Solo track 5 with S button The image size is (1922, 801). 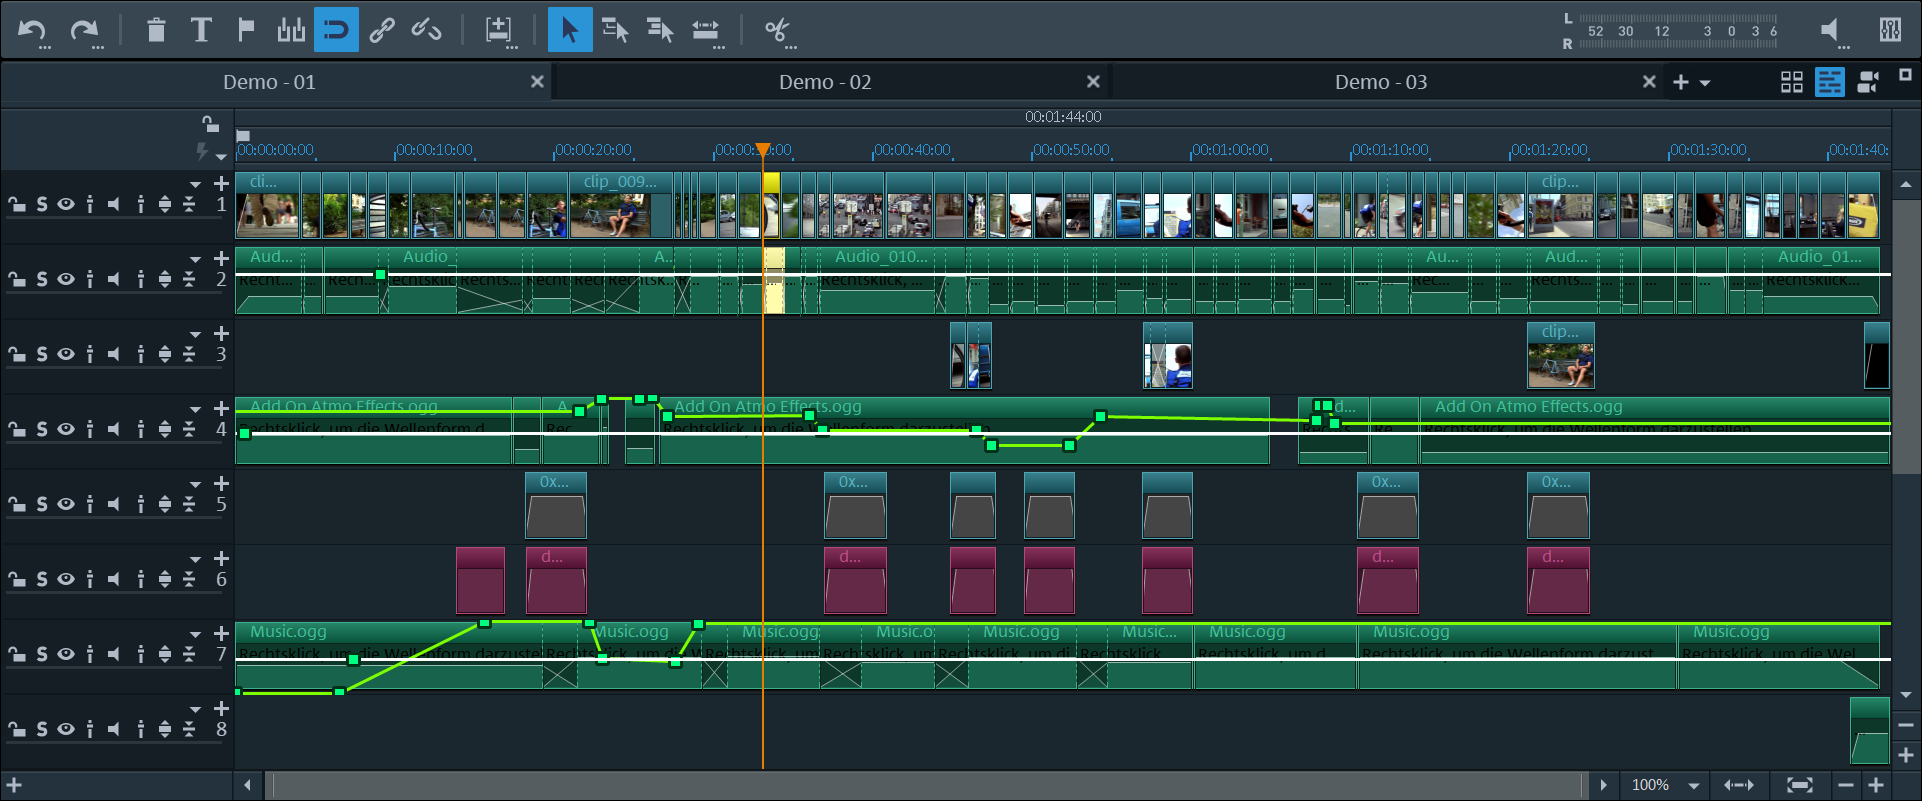42,504
